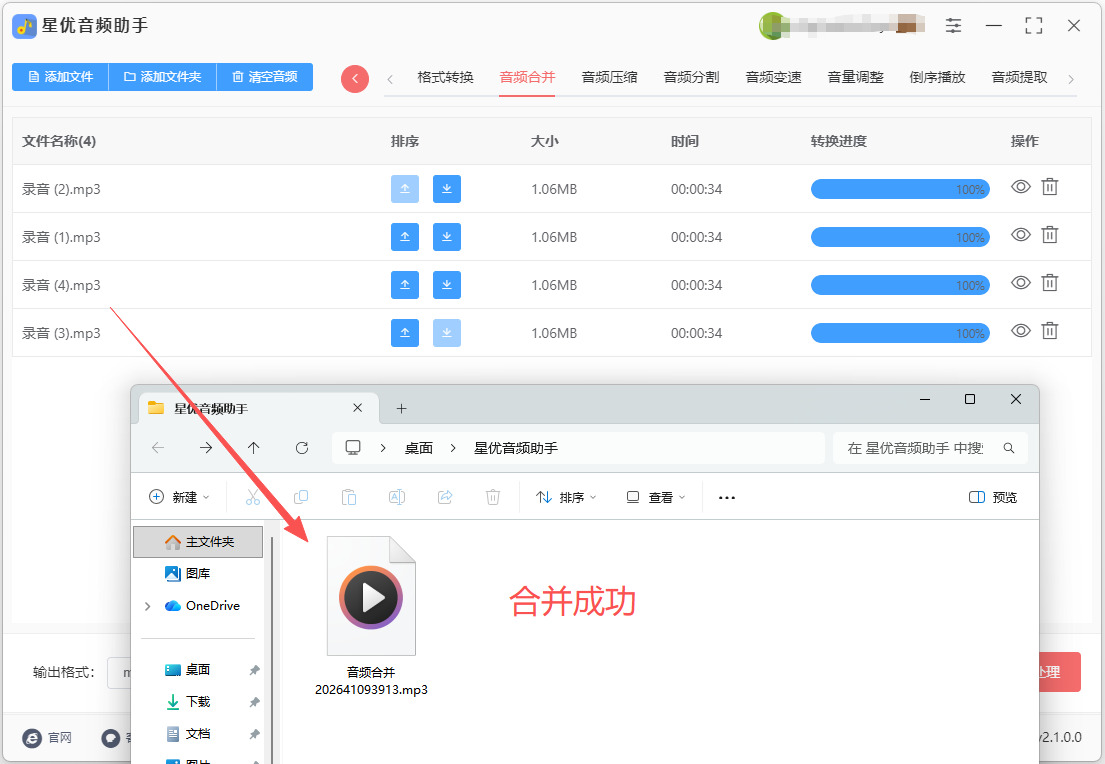1105x764 pixels.
Task: Open the settings sliders icon in title bar
Action: [953, 26]
